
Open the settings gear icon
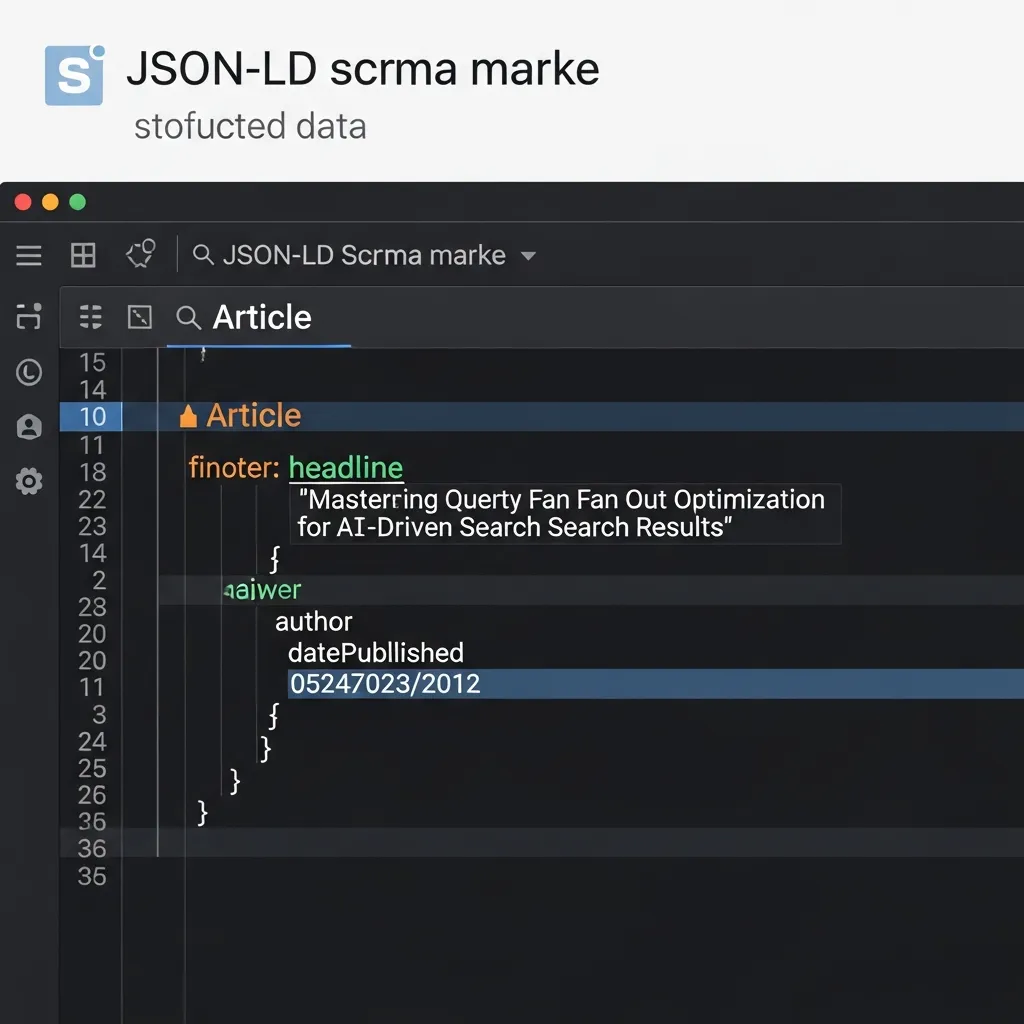pyautogui.click(x=28, y=482)
